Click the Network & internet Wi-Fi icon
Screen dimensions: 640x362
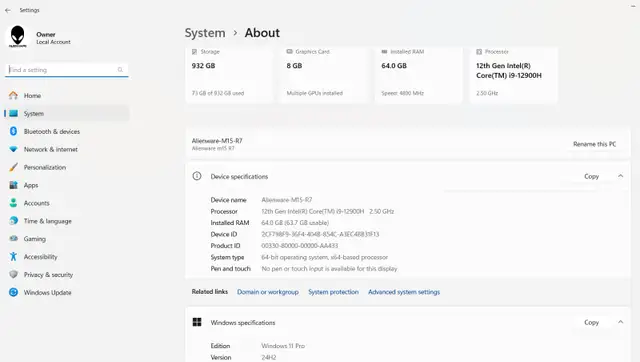point(13,149)
